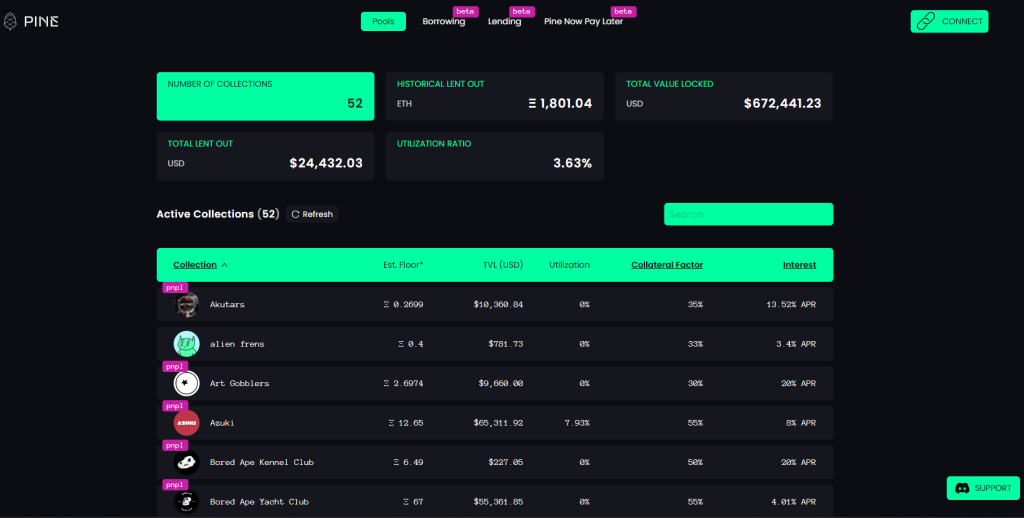1024x518 pixels.
Task: Click the TVL (USD) column header
Action: click(503, 265)
